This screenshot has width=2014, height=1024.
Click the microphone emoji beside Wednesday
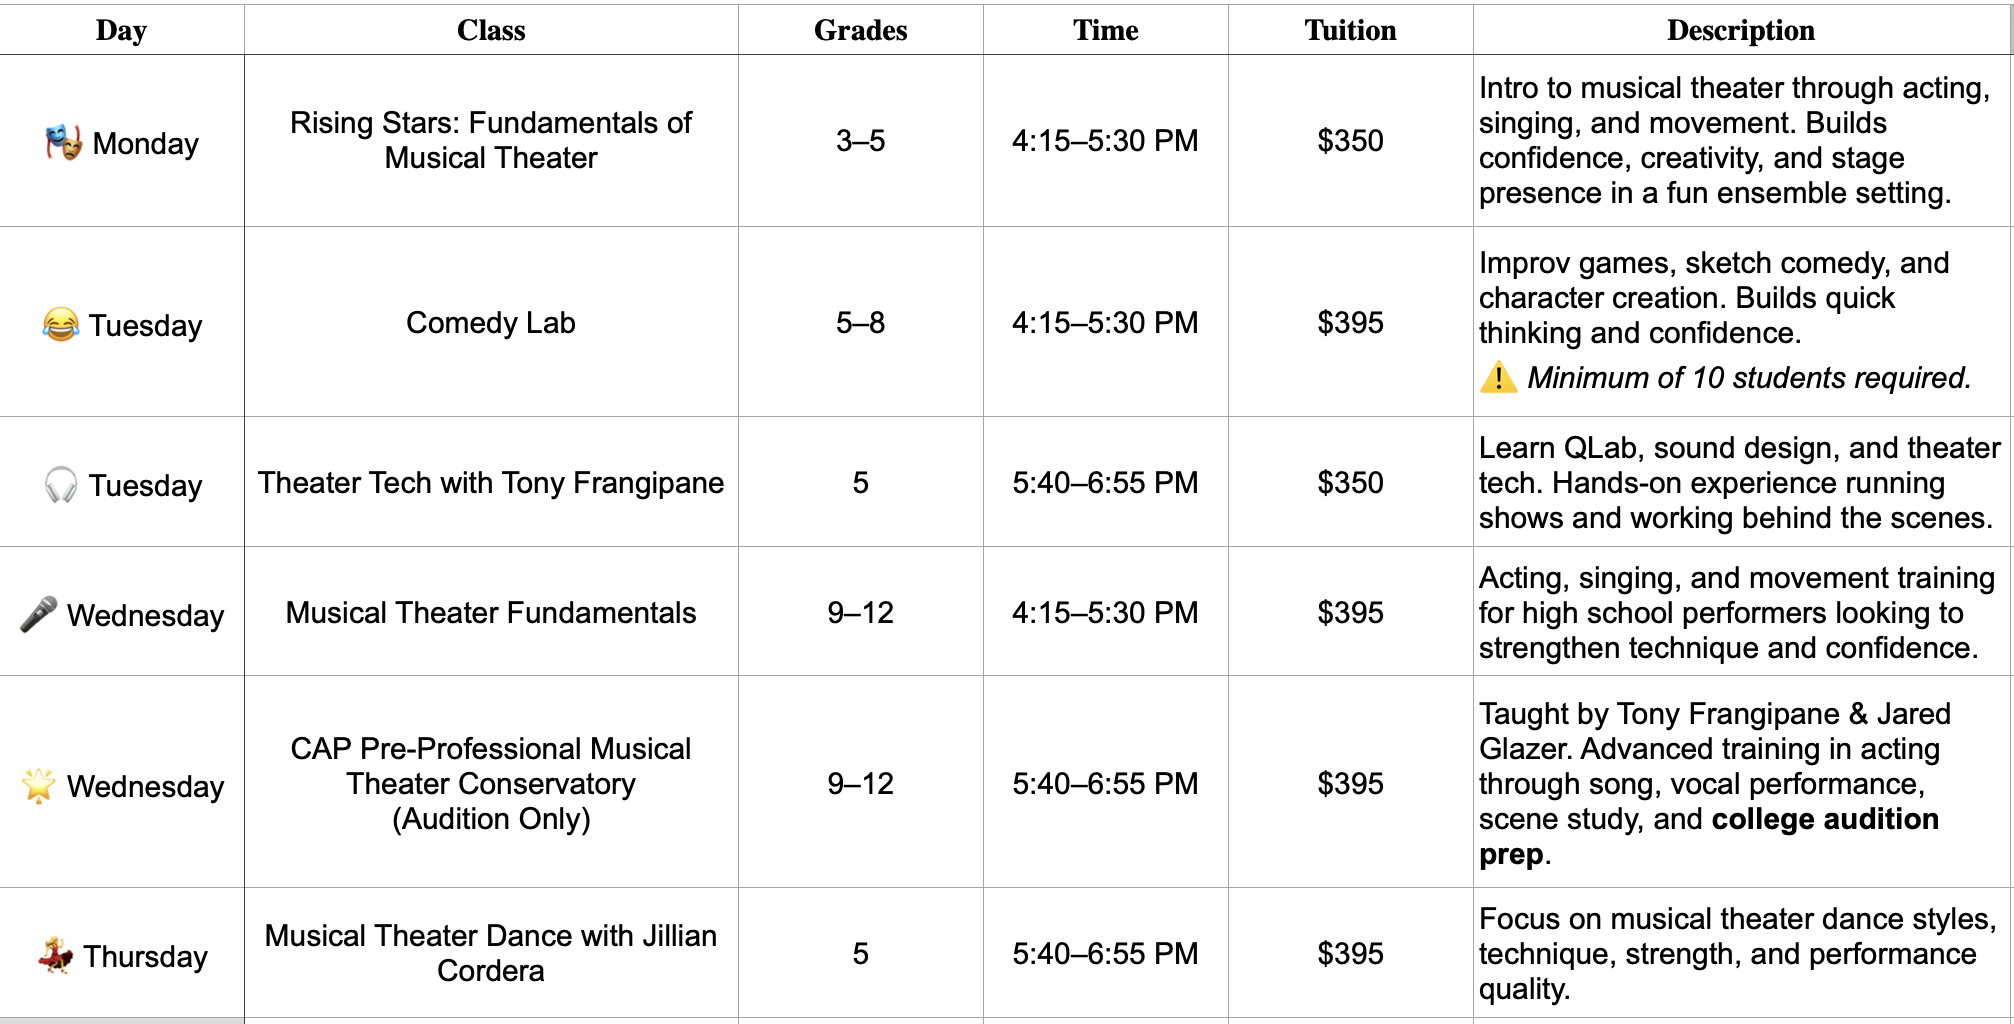[x=39, y=614]
